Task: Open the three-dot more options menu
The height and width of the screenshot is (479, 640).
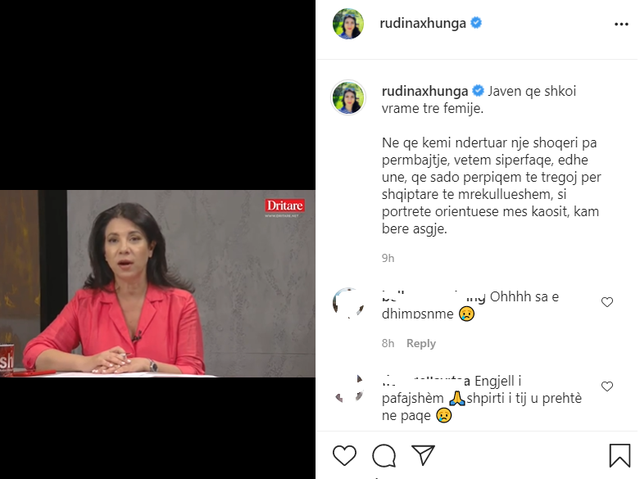Action: click(621, 24)
